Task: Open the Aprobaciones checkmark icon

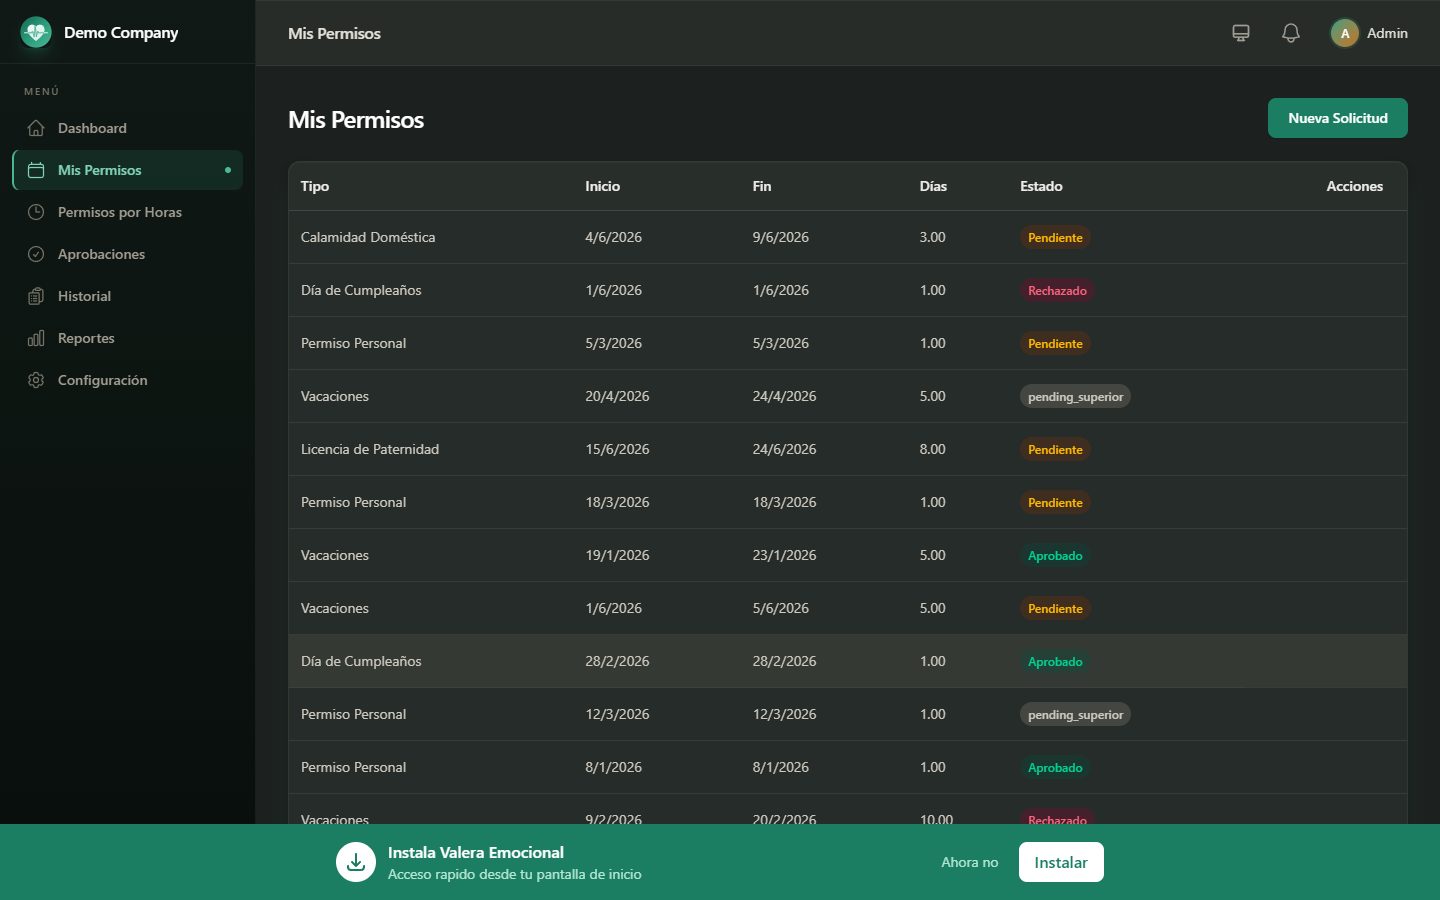Action: (36, 254)
